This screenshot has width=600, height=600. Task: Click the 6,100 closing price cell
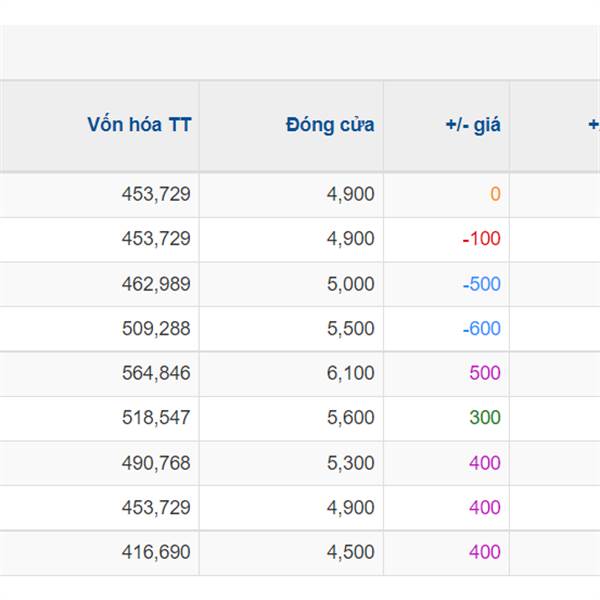350,373
